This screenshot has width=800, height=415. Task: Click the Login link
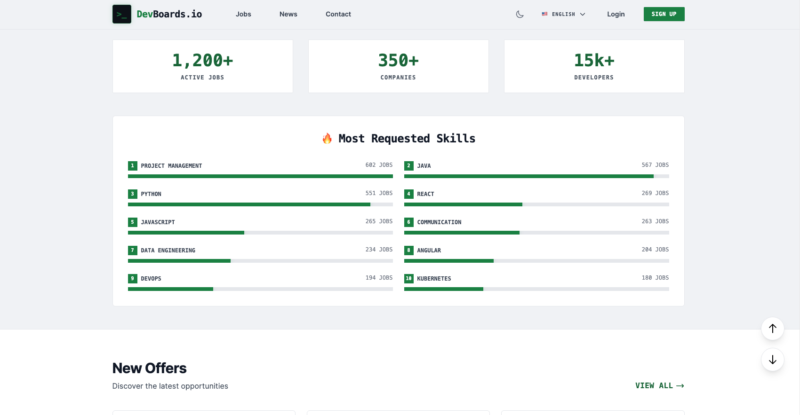(616, 14)
